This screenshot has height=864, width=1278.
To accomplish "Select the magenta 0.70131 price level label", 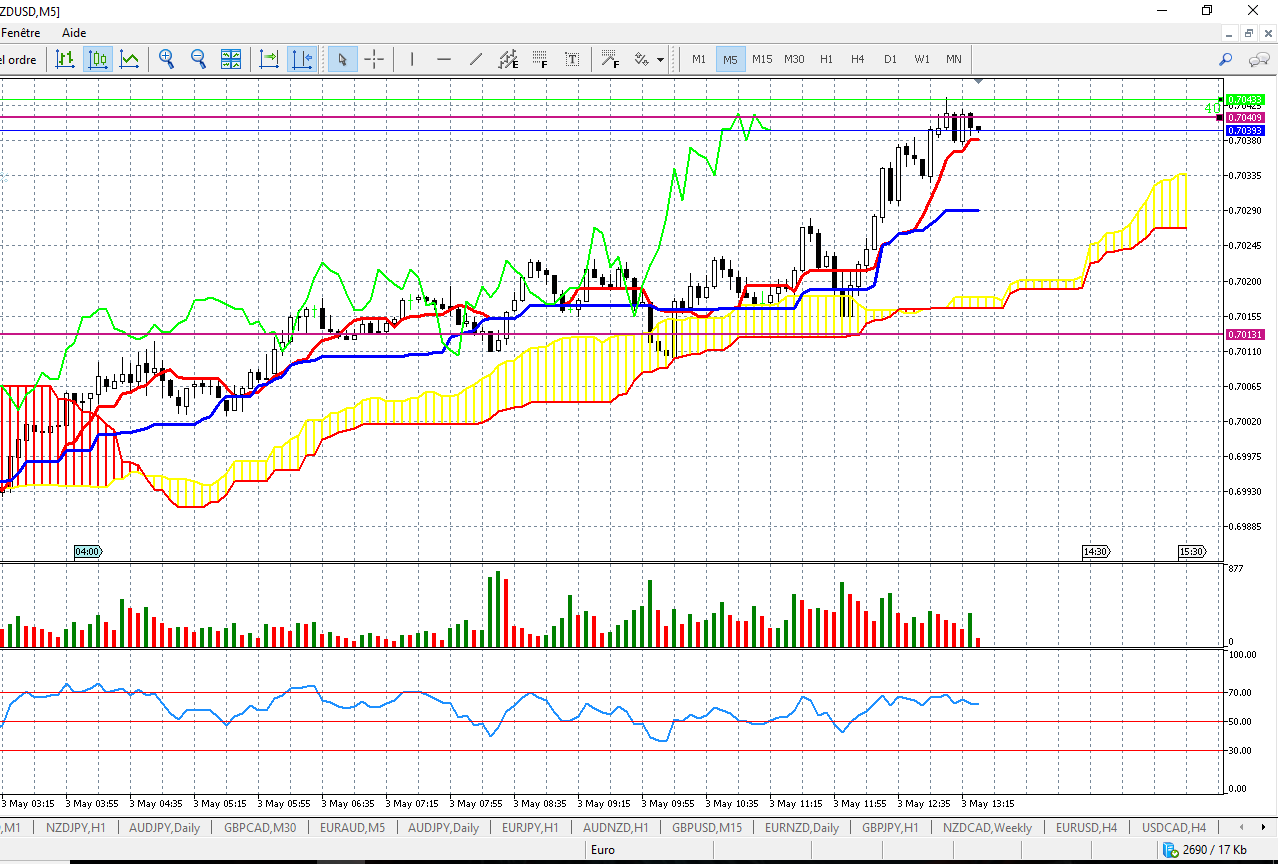I will 1246,334.
